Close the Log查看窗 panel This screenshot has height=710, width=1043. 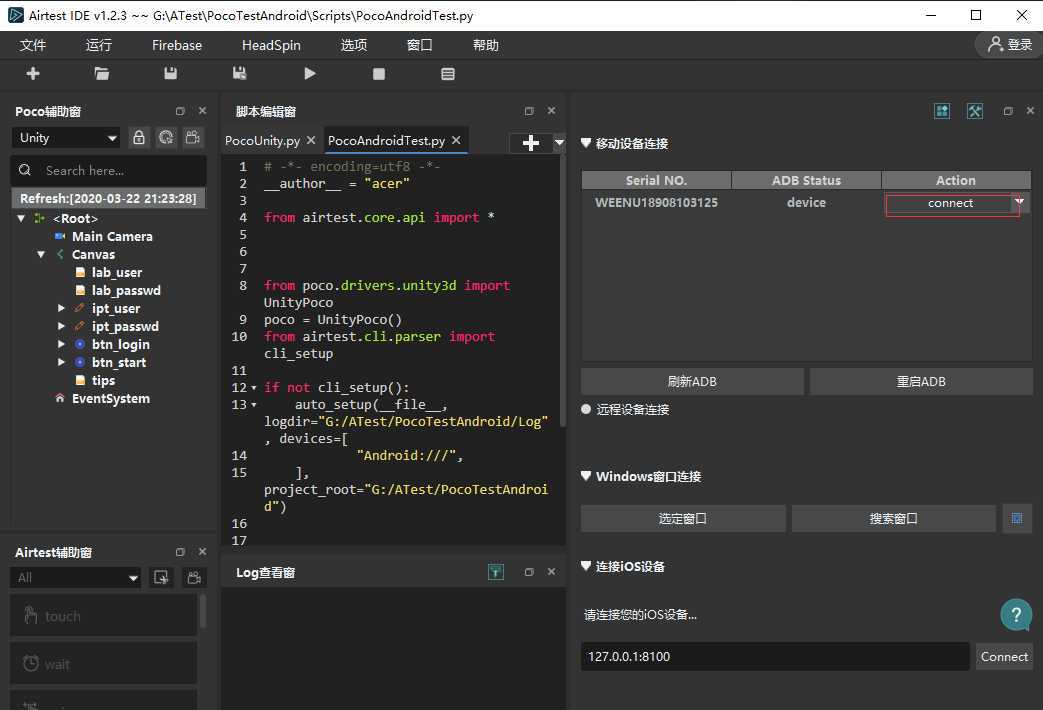click(x=551, y=572)
